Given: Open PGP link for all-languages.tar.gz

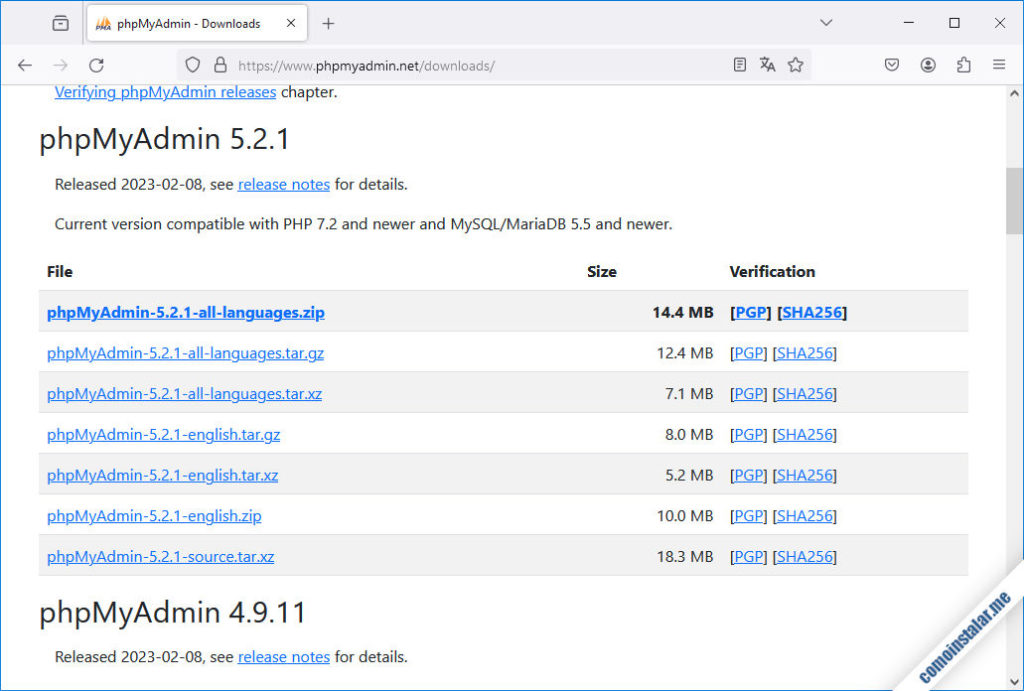Looking at the screenshot, I should 748,353.
